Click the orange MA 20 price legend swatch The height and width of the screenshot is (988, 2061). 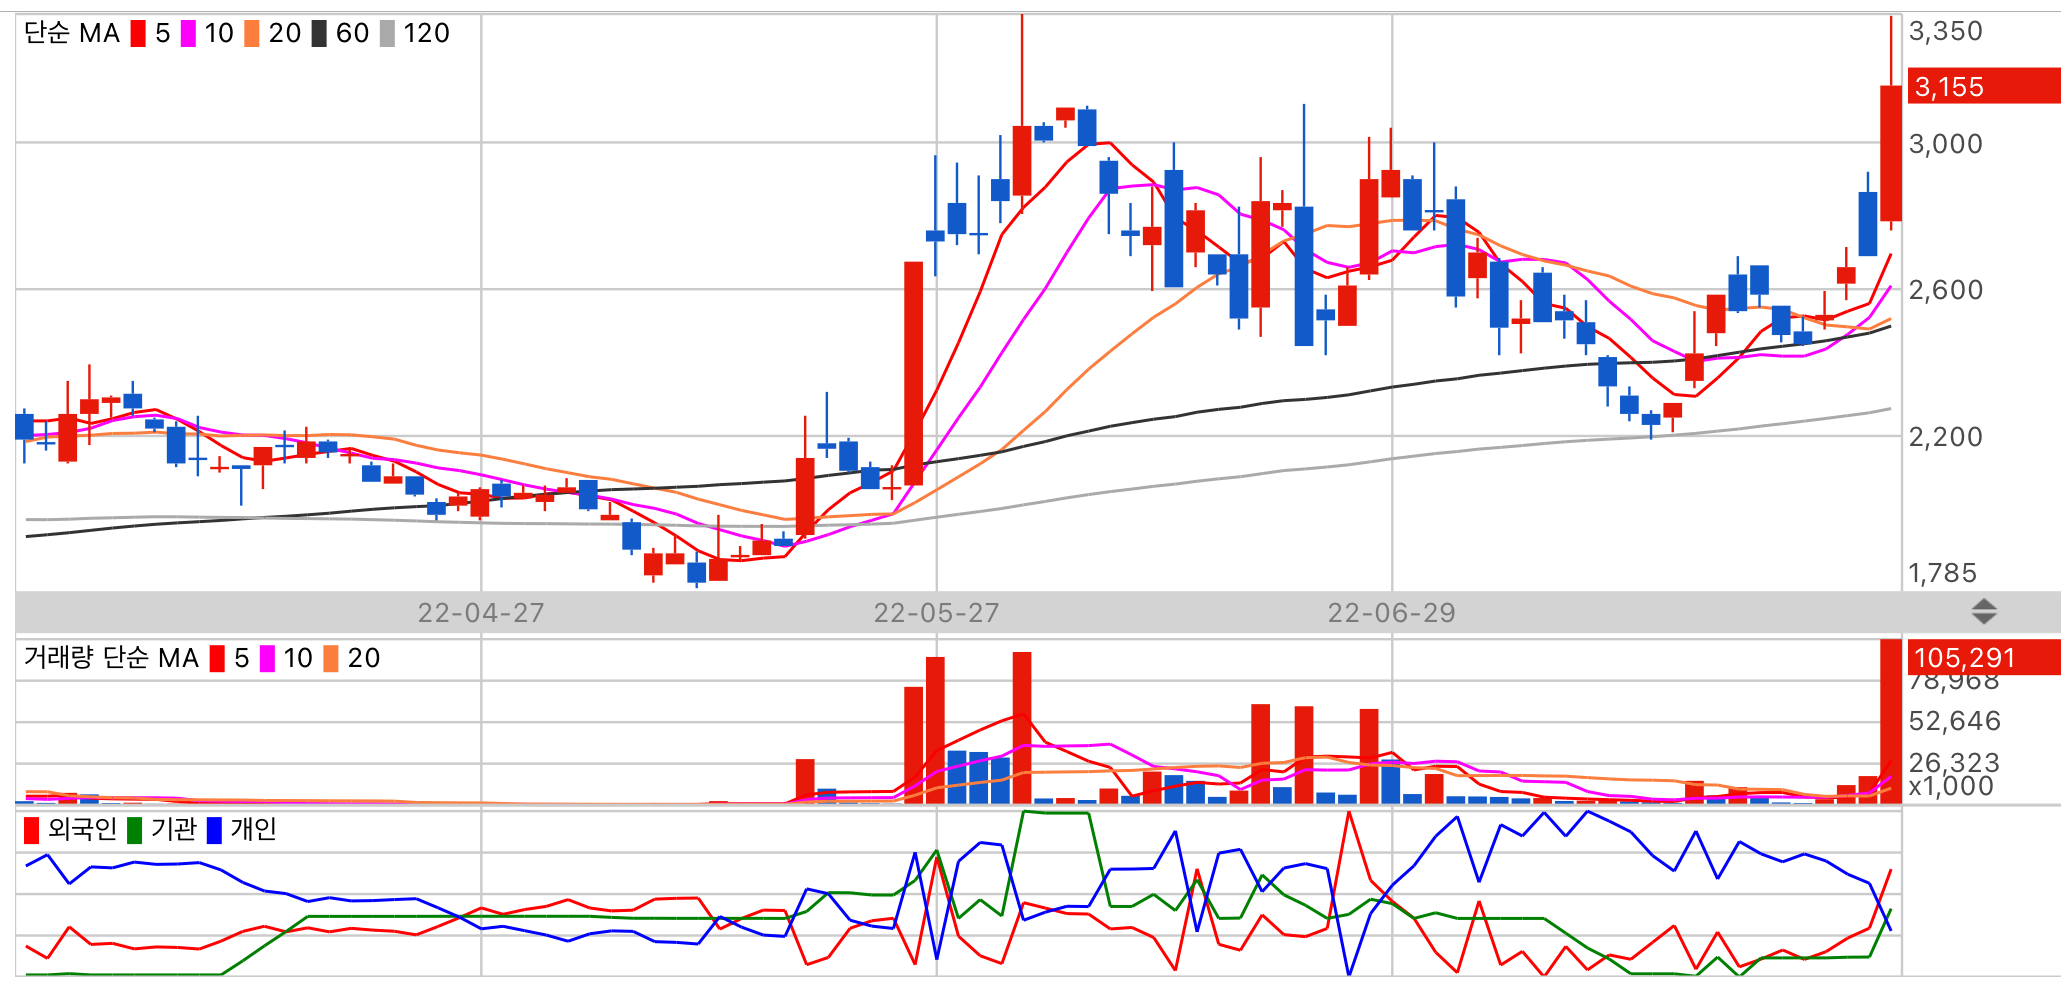(x=252, y=34)
